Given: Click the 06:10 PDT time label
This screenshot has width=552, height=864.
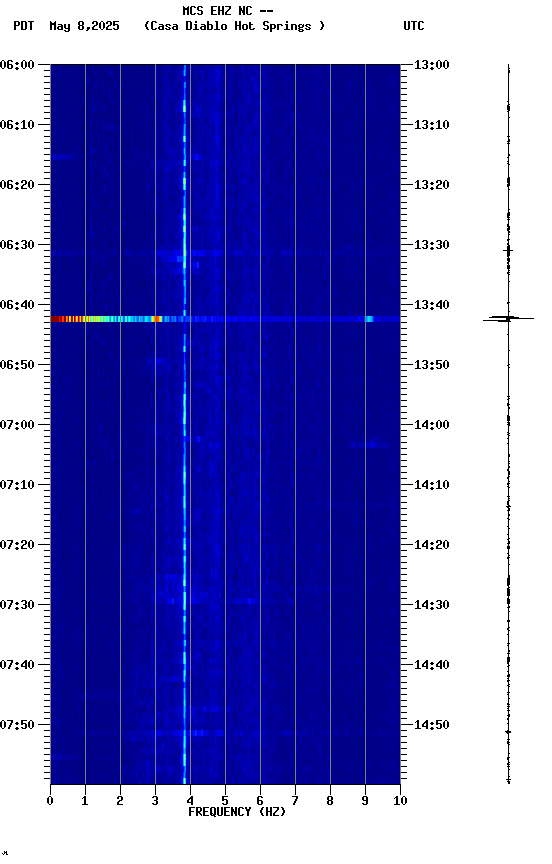Looking at the screenshot, I should coord(17,125).
